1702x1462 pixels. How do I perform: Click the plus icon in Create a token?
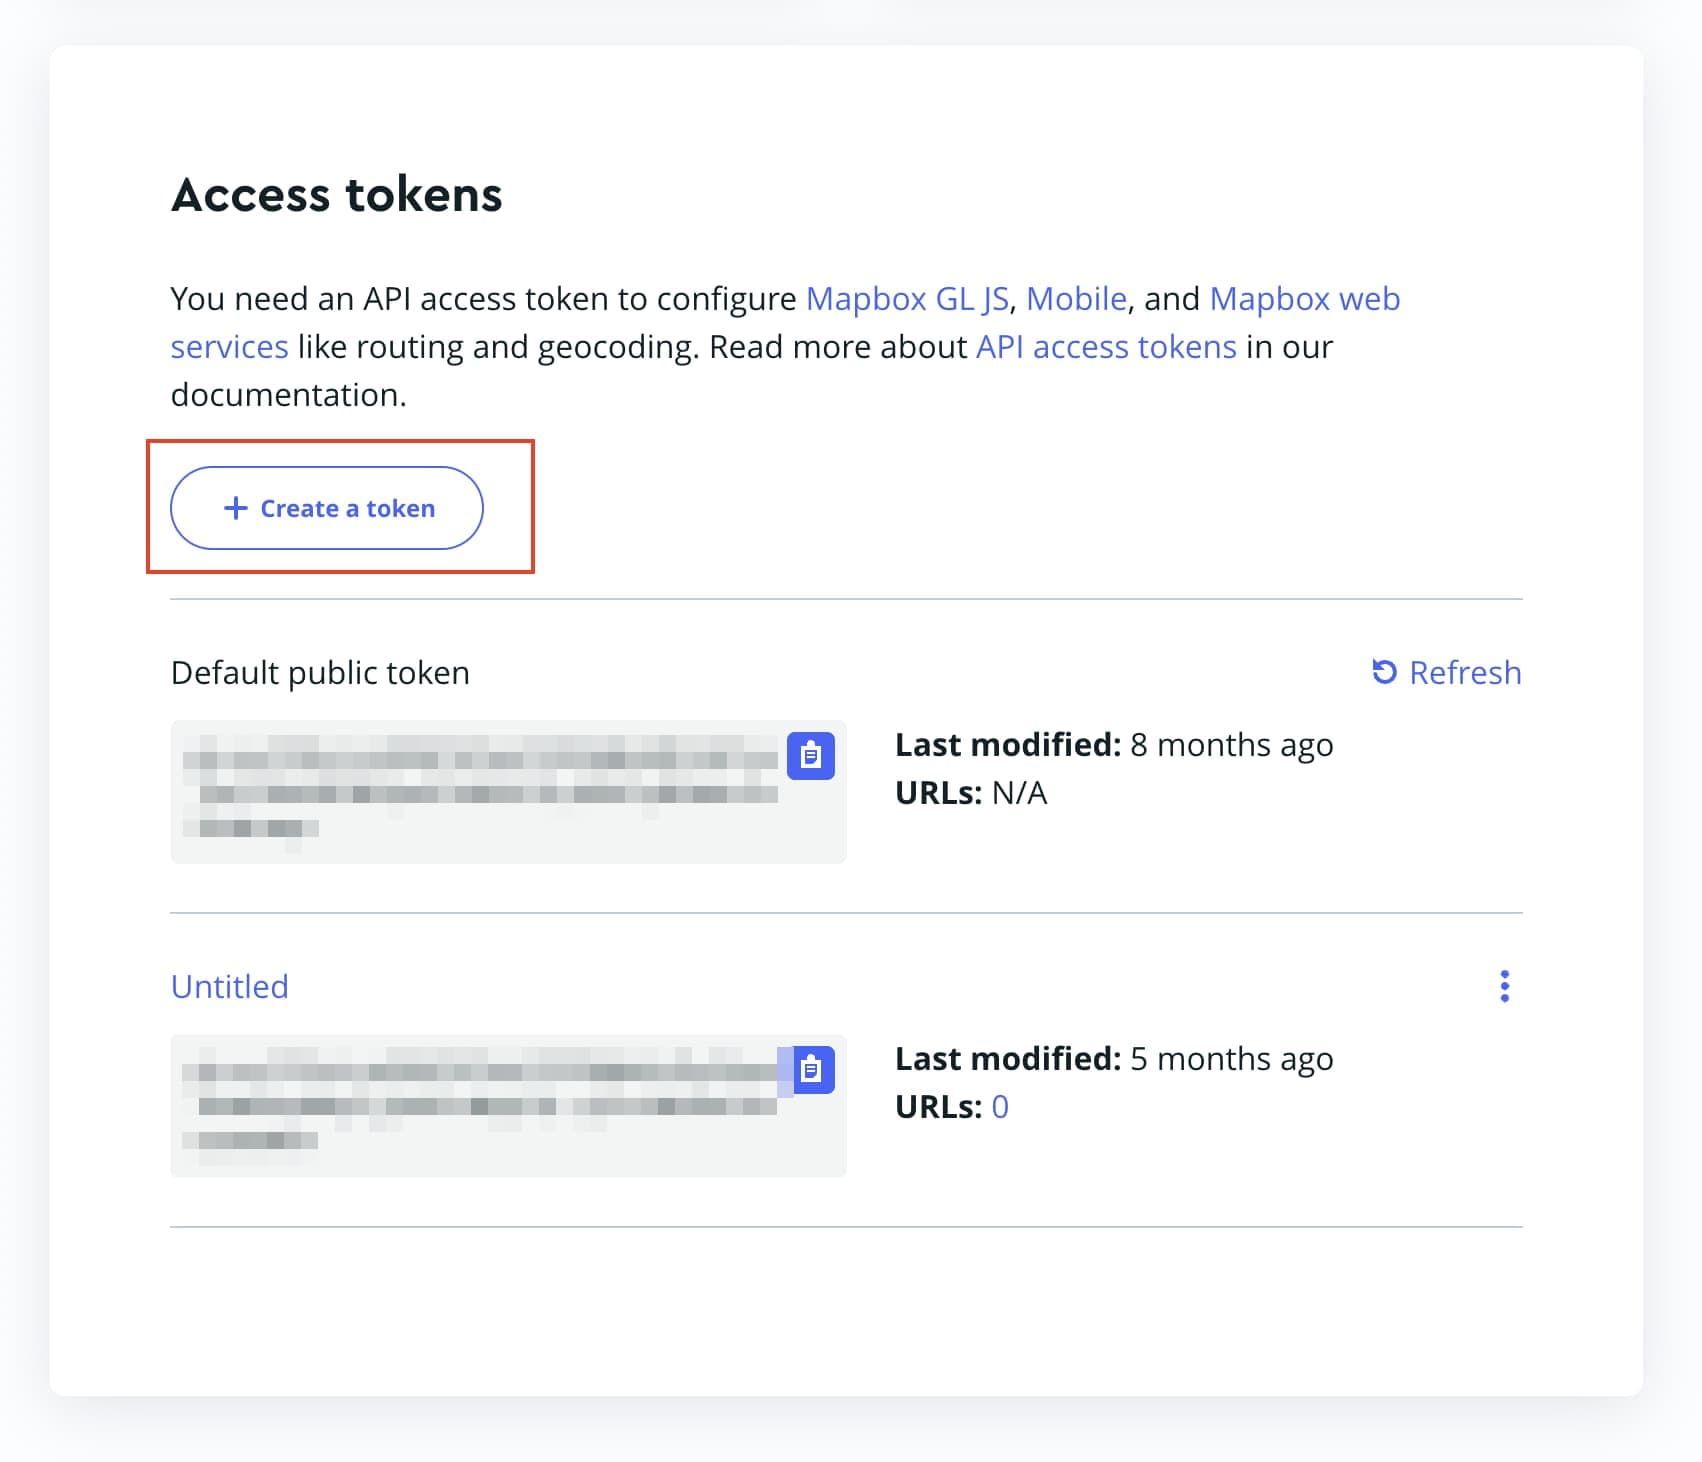236,508
